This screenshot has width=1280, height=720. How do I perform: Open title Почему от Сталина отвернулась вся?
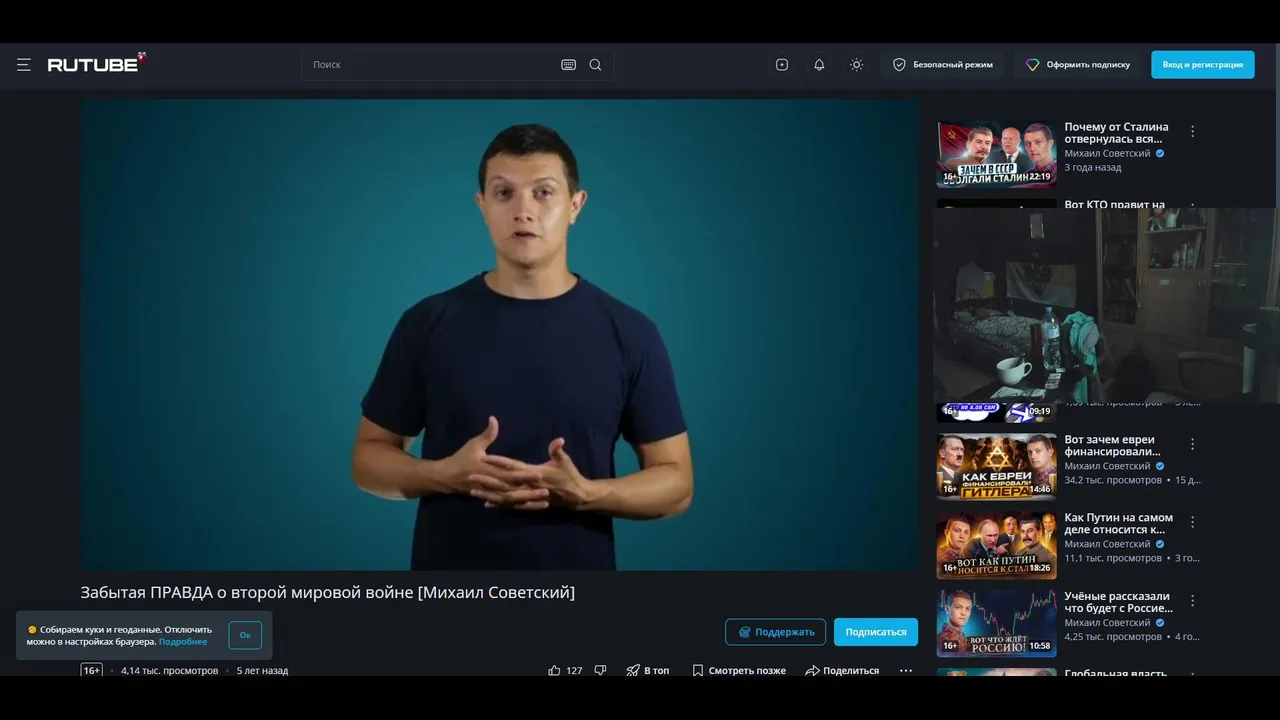pos(1116,133)
